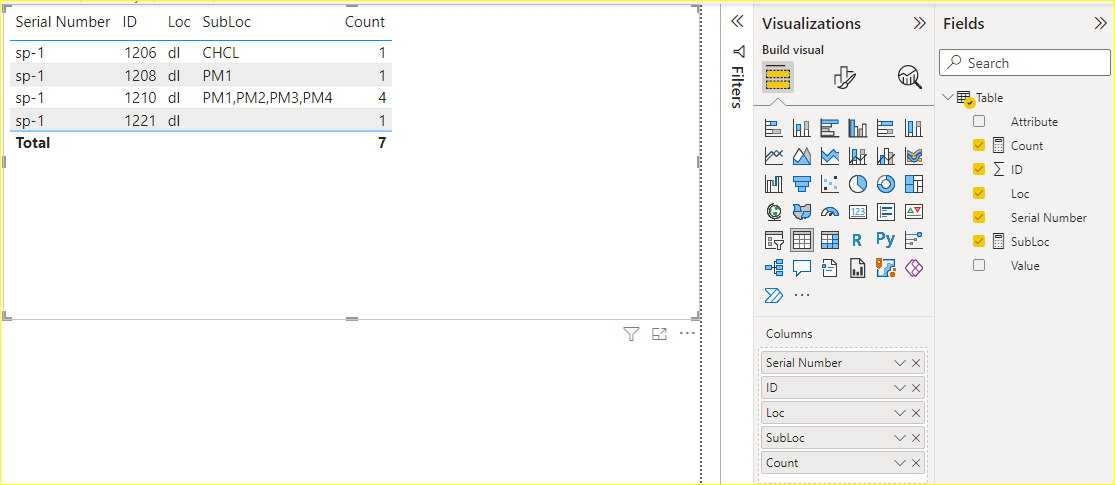
Task: Pick the Line and clustered column chart
Action: coord(885,156)
